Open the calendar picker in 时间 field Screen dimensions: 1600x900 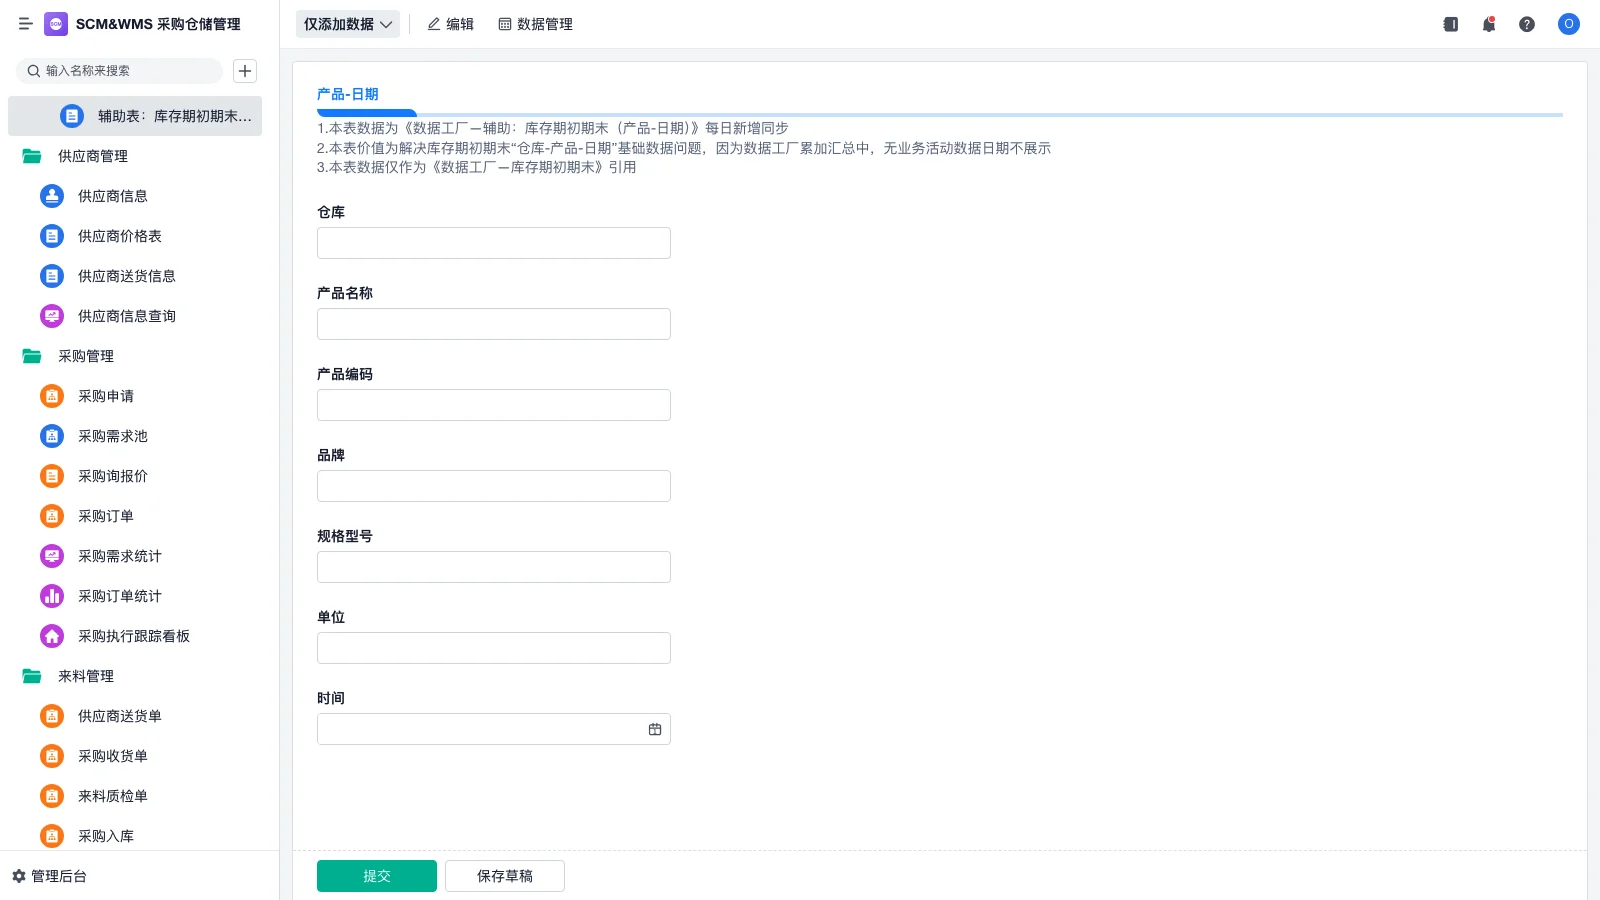(655, 729)
